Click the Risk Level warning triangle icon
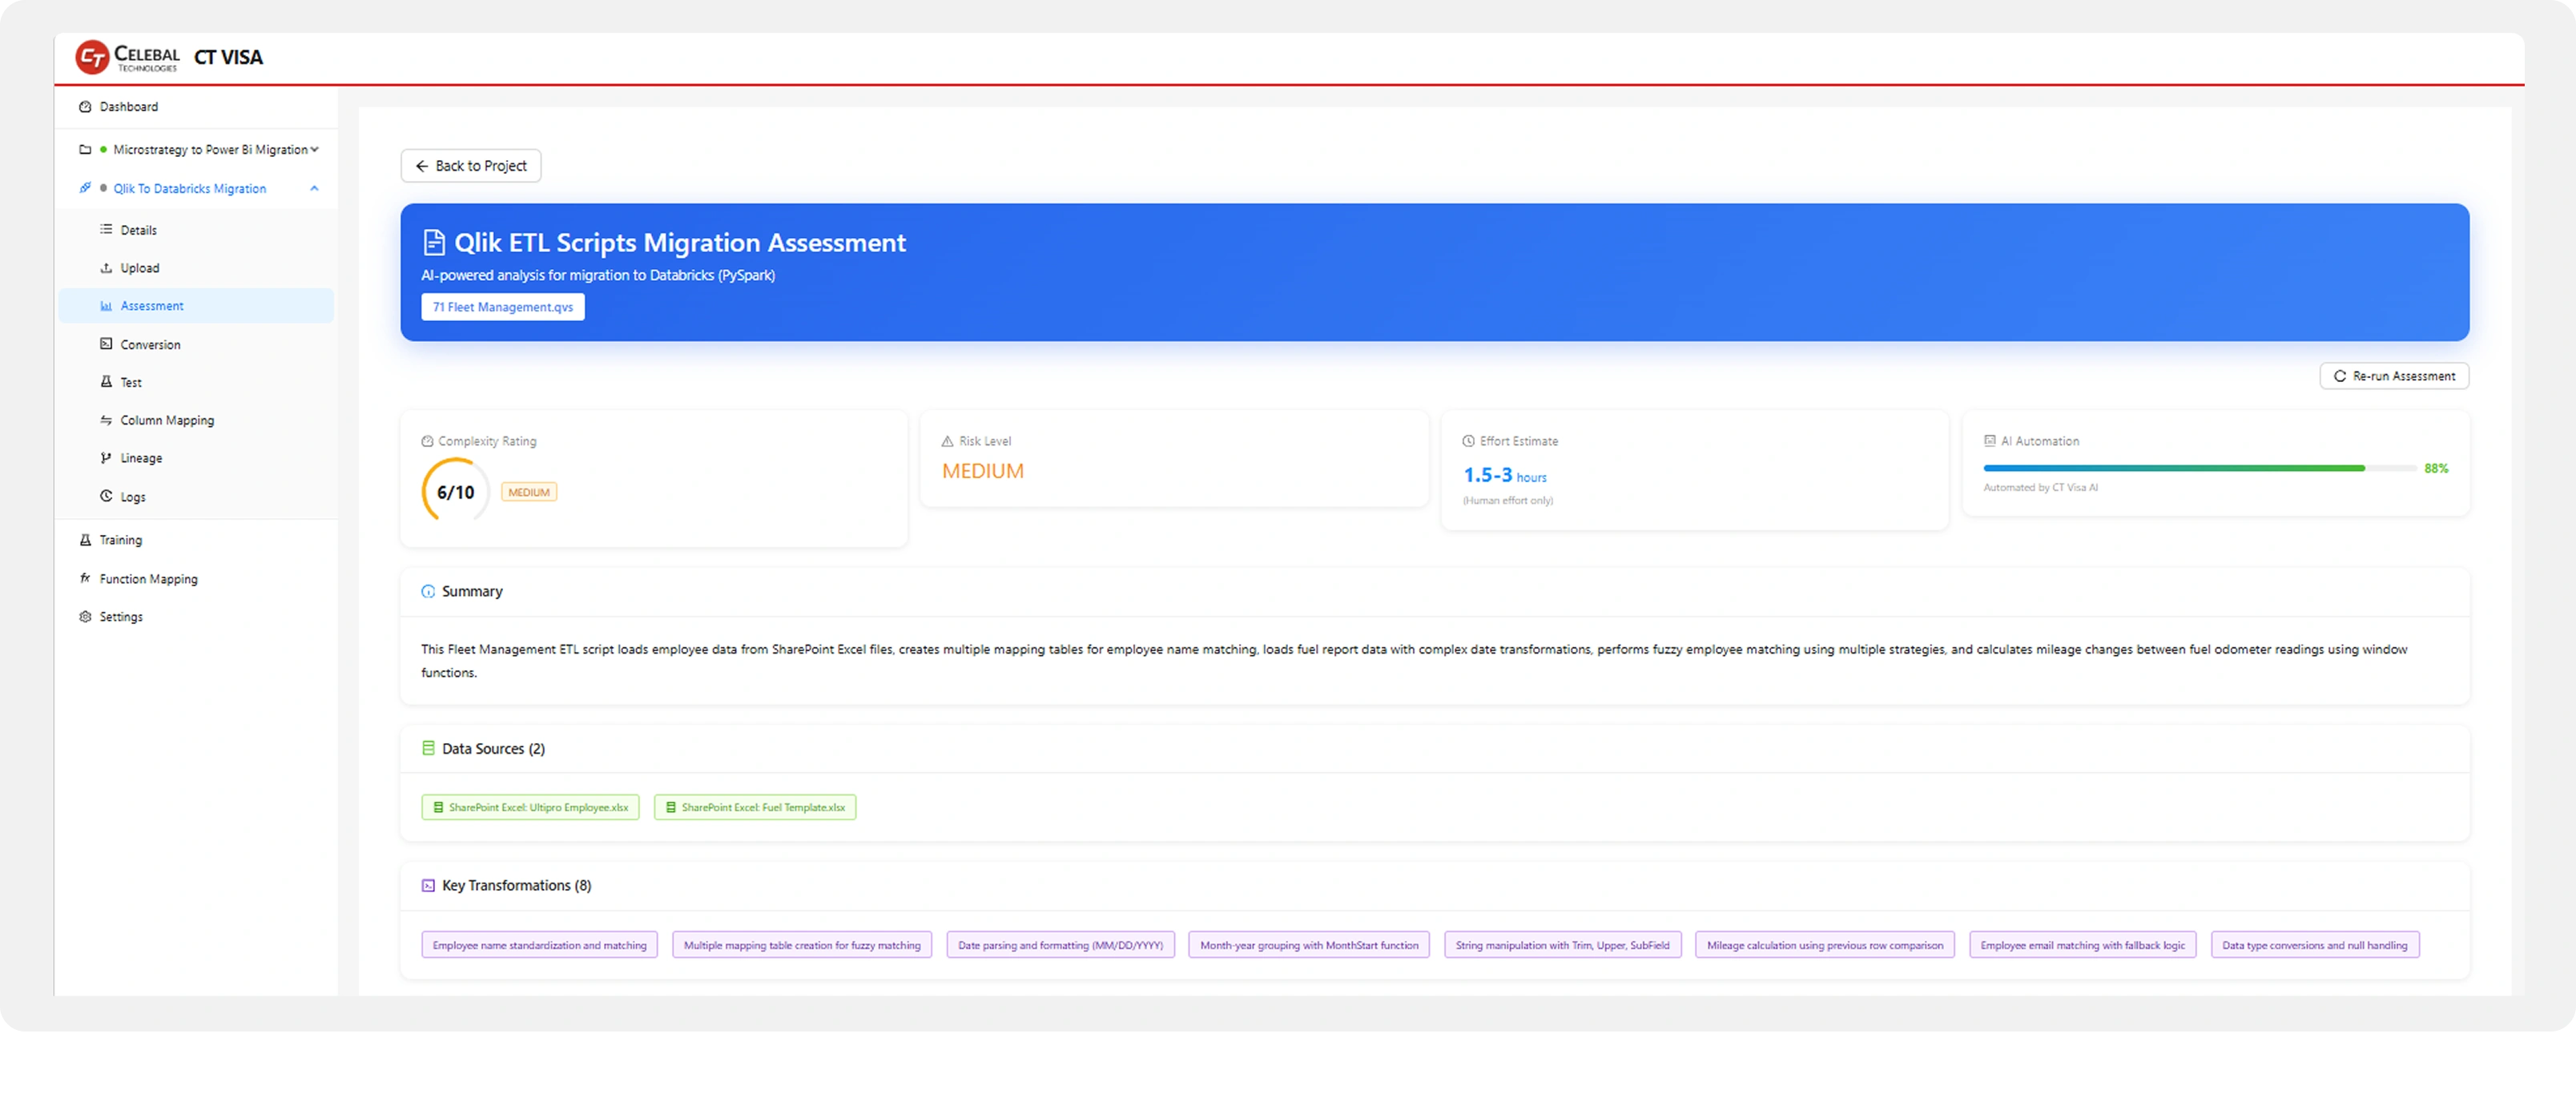This screenshot has width=2576, height=1102. coord(948,441)
